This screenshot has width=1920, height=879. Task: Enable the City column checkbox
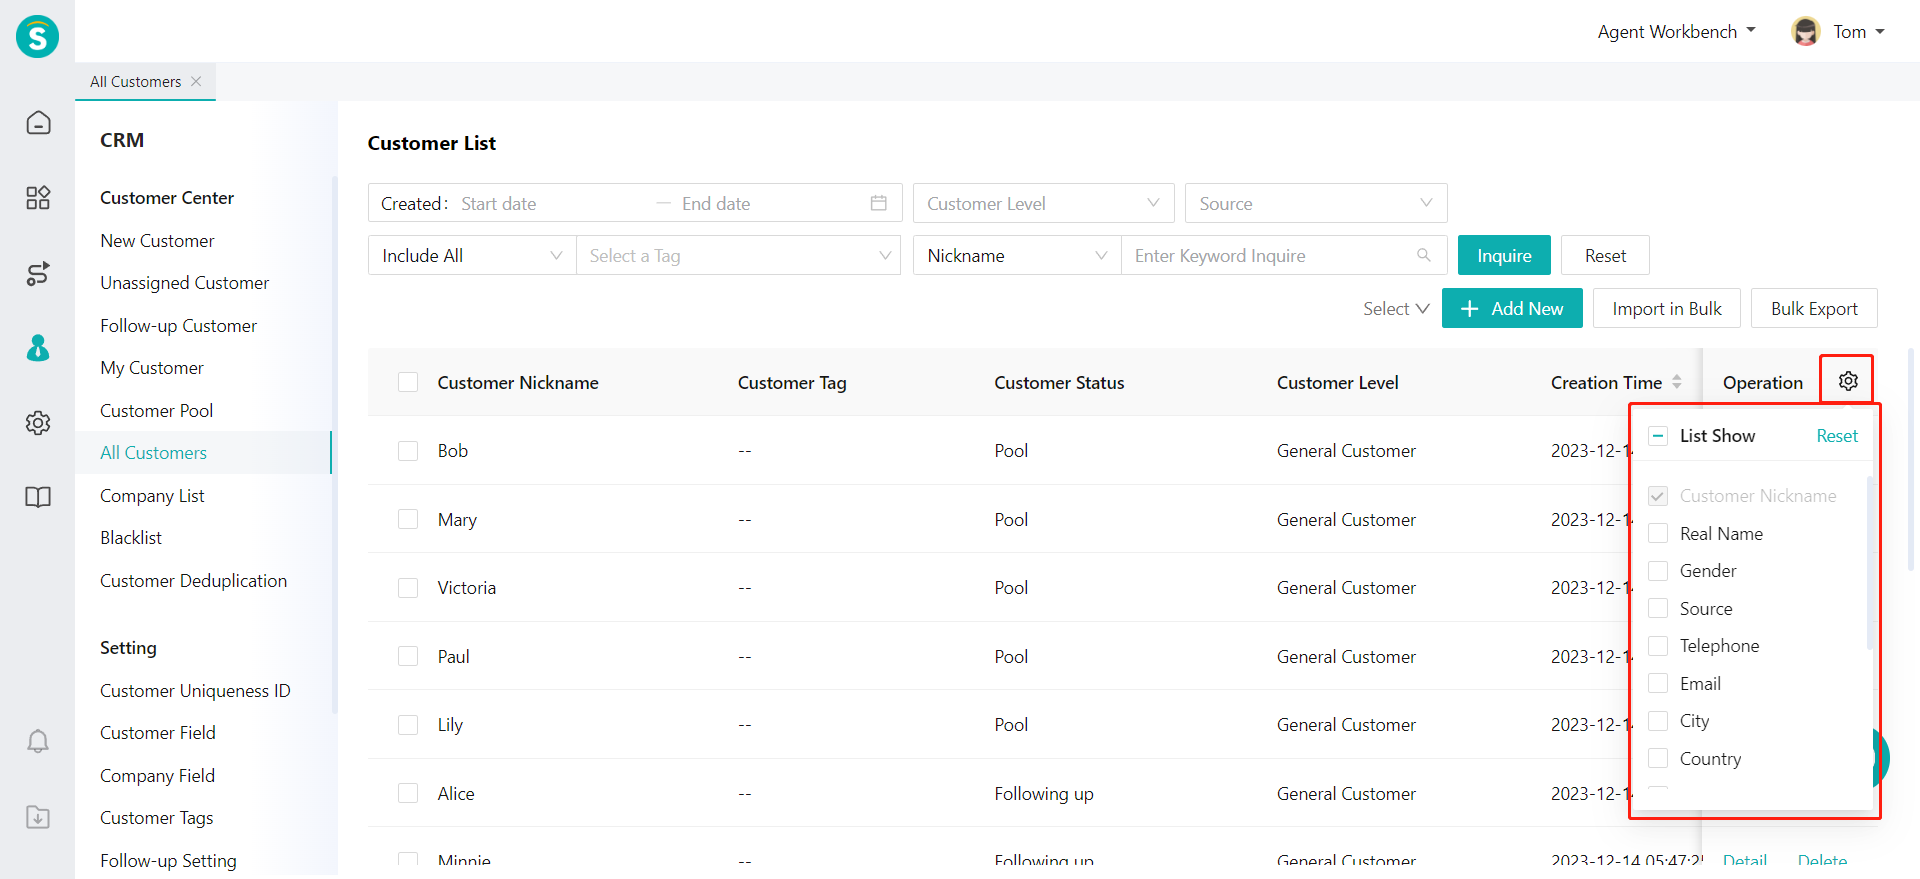(1658, 721)
